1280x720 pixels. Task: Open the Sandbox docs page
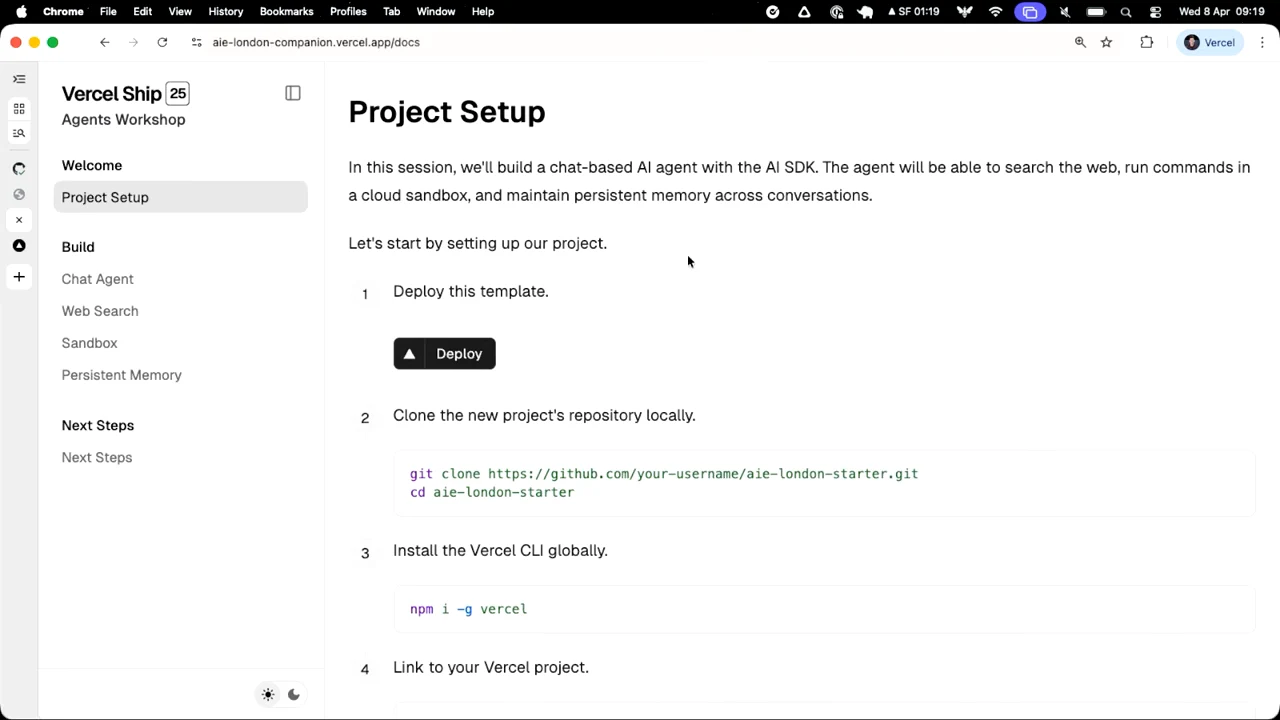89,343
